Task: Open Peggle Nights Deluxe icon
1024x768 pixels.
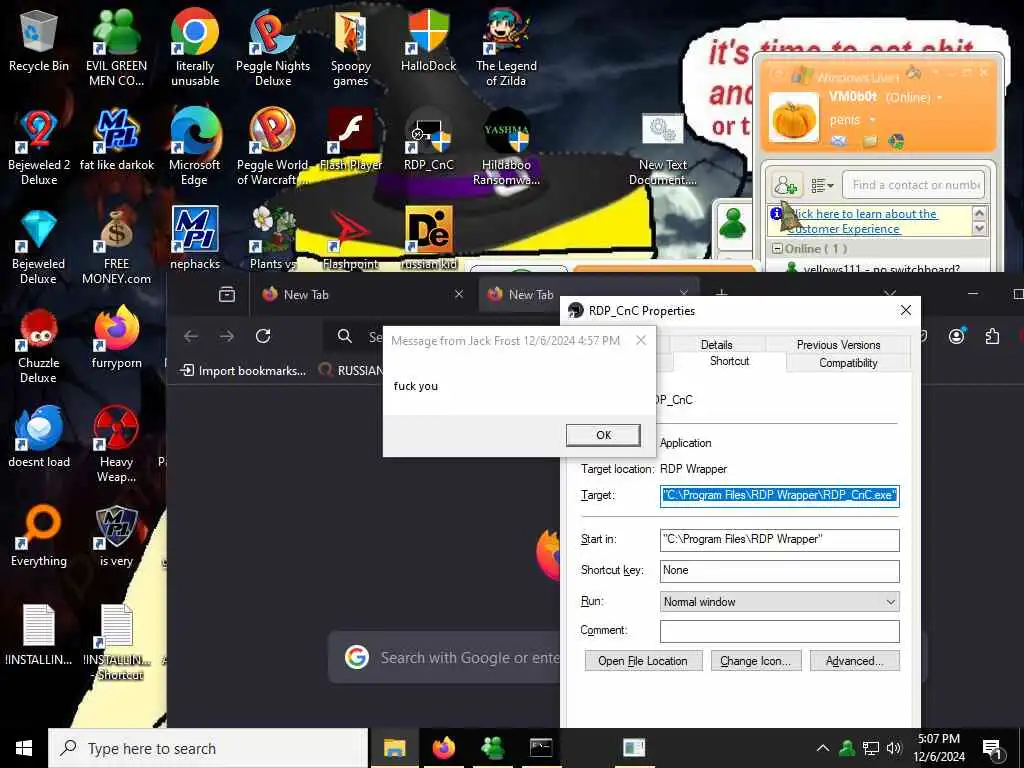Action: point(273,48)
